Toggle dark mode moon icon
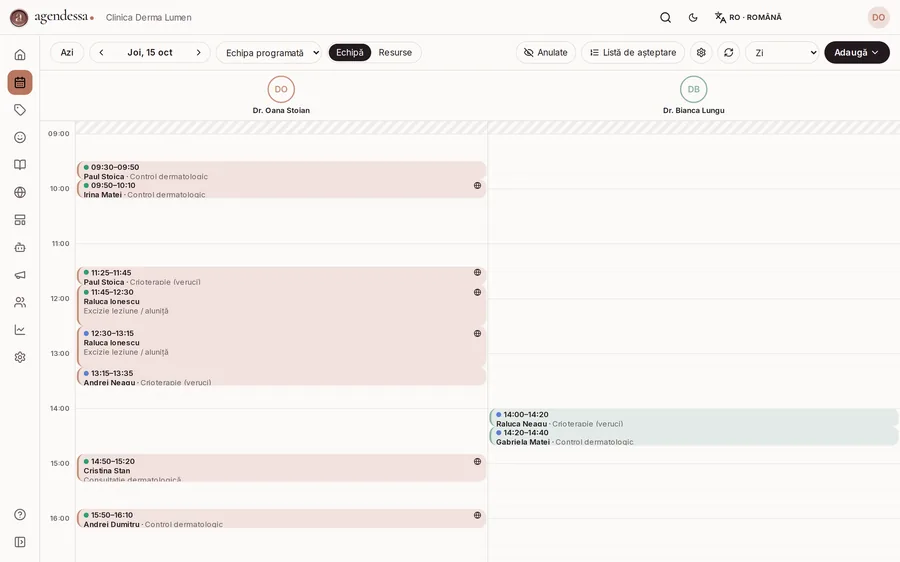 [693, 17]
